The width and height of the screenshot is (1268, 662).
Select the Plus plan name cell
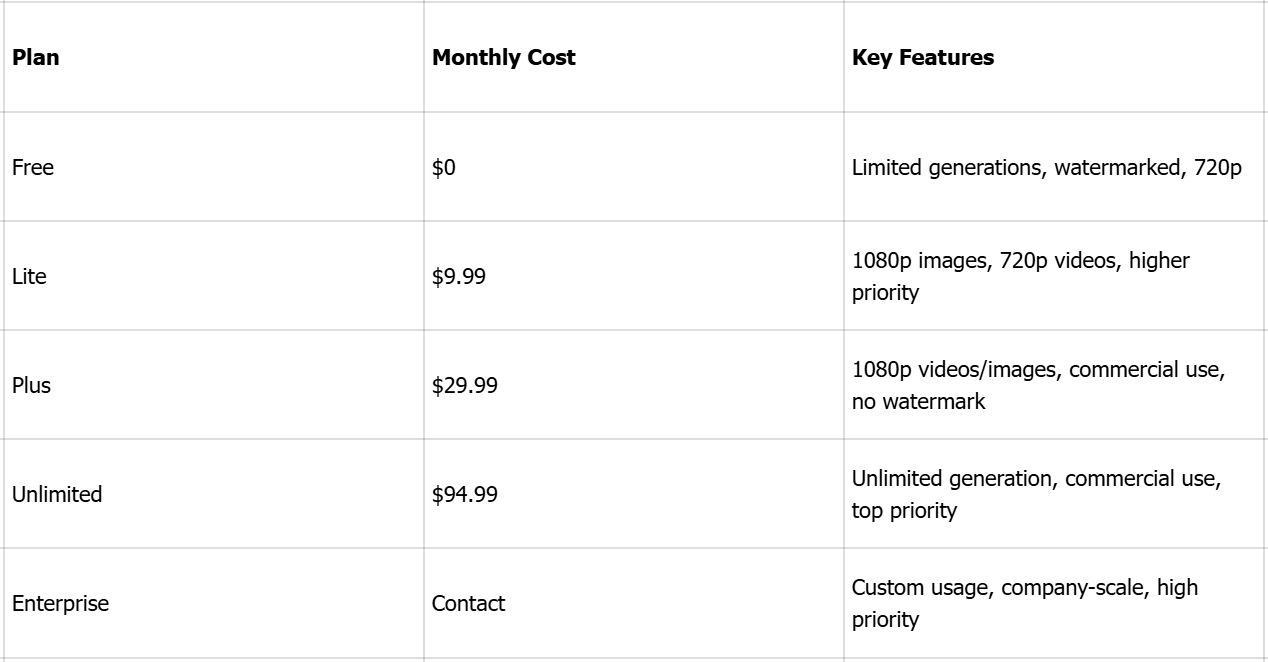(32, 386)
